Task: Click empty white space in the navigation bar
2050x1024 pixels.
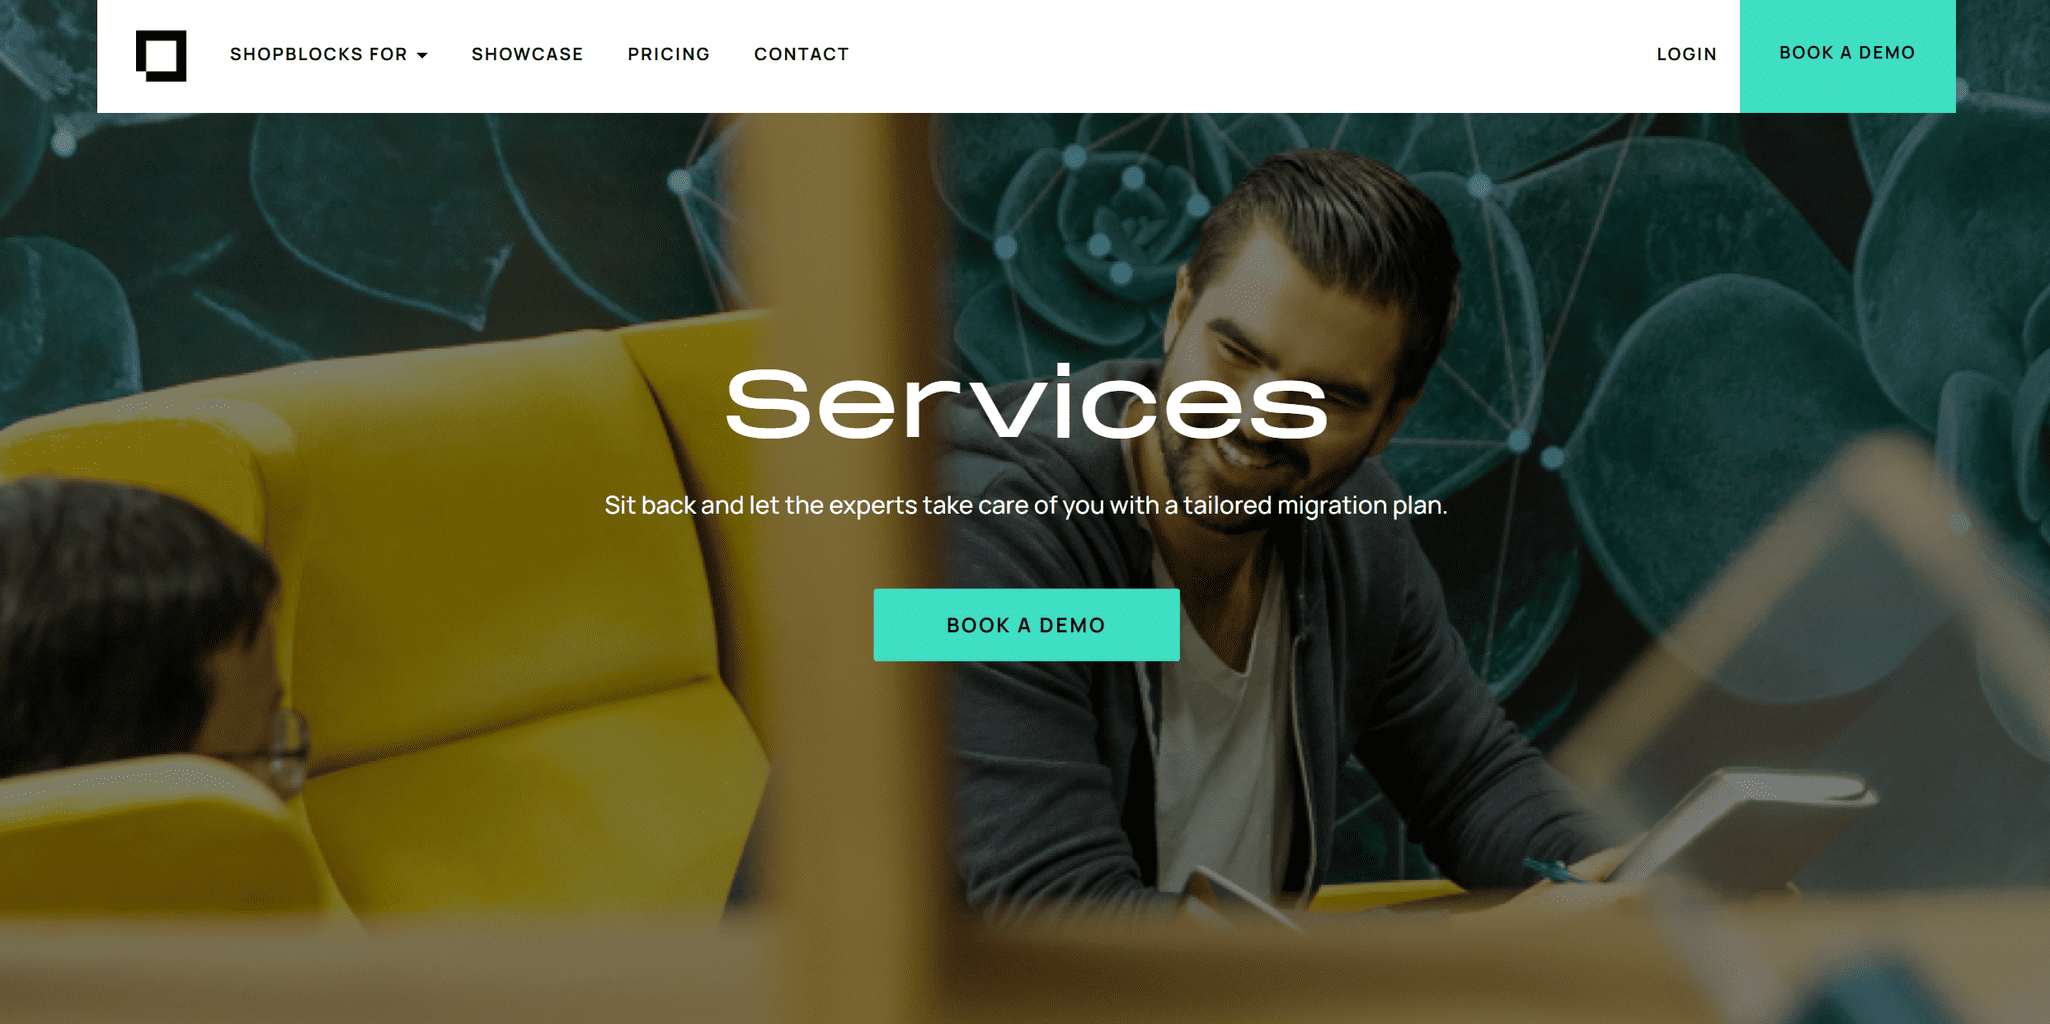Action: click(1250, 56)
